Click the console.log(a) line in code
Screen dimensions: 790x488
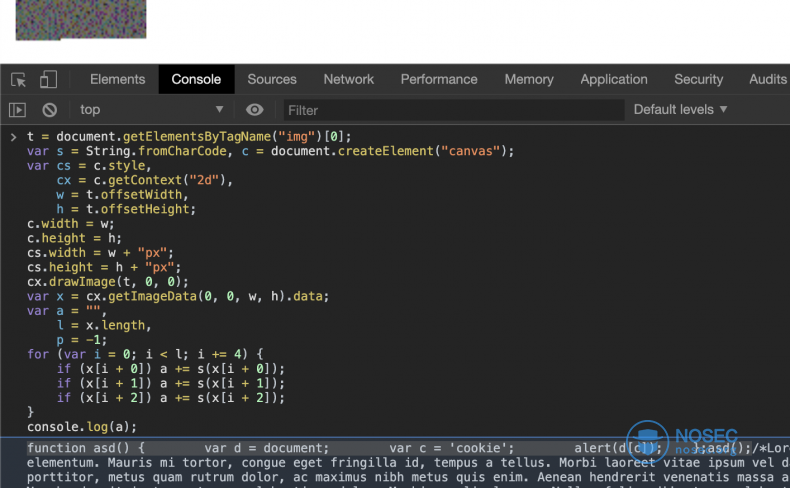[x=82, y=427]
